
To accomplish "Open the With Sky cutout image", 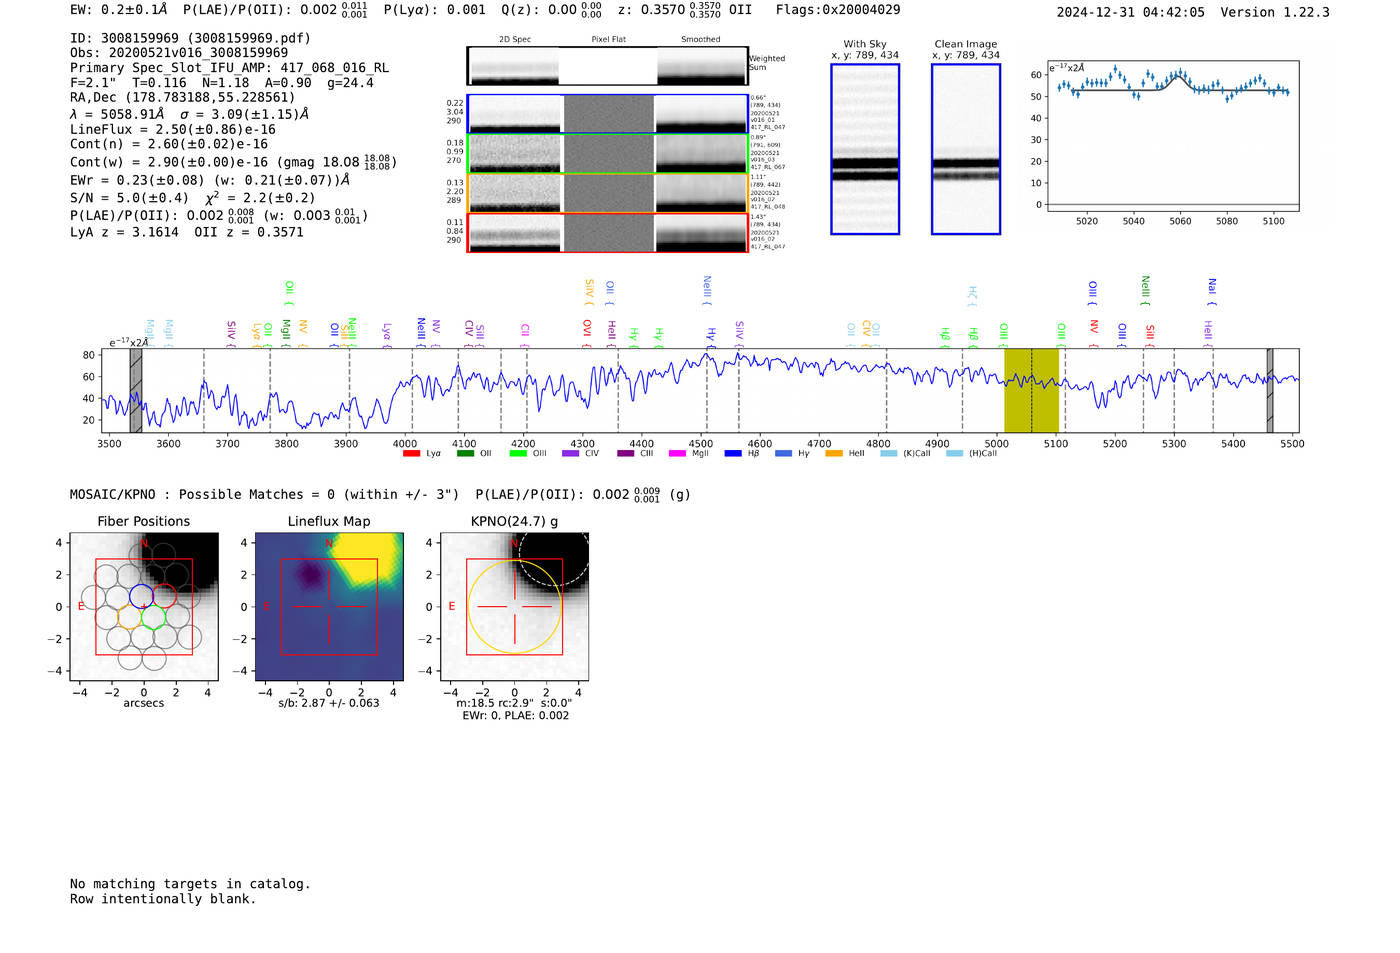I will pyautogui.click(x=865, y=149).
